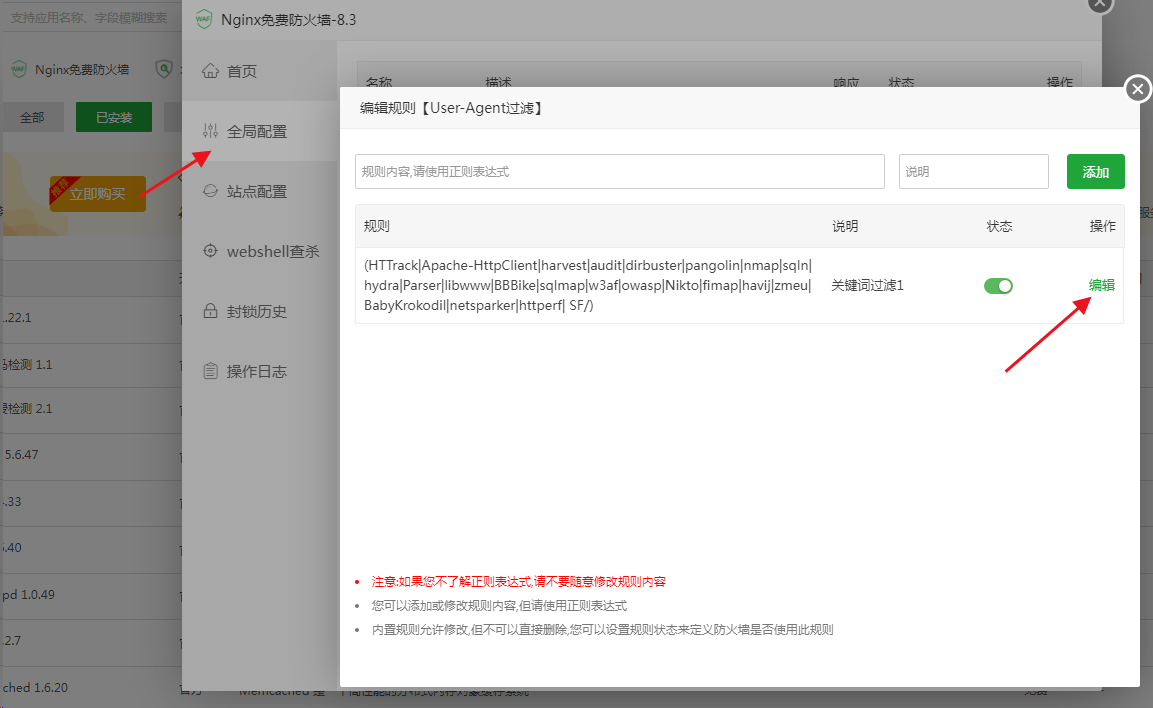
Task: Toggle the 关键词过滤1 rule status switch
Action: click(998, 286)
